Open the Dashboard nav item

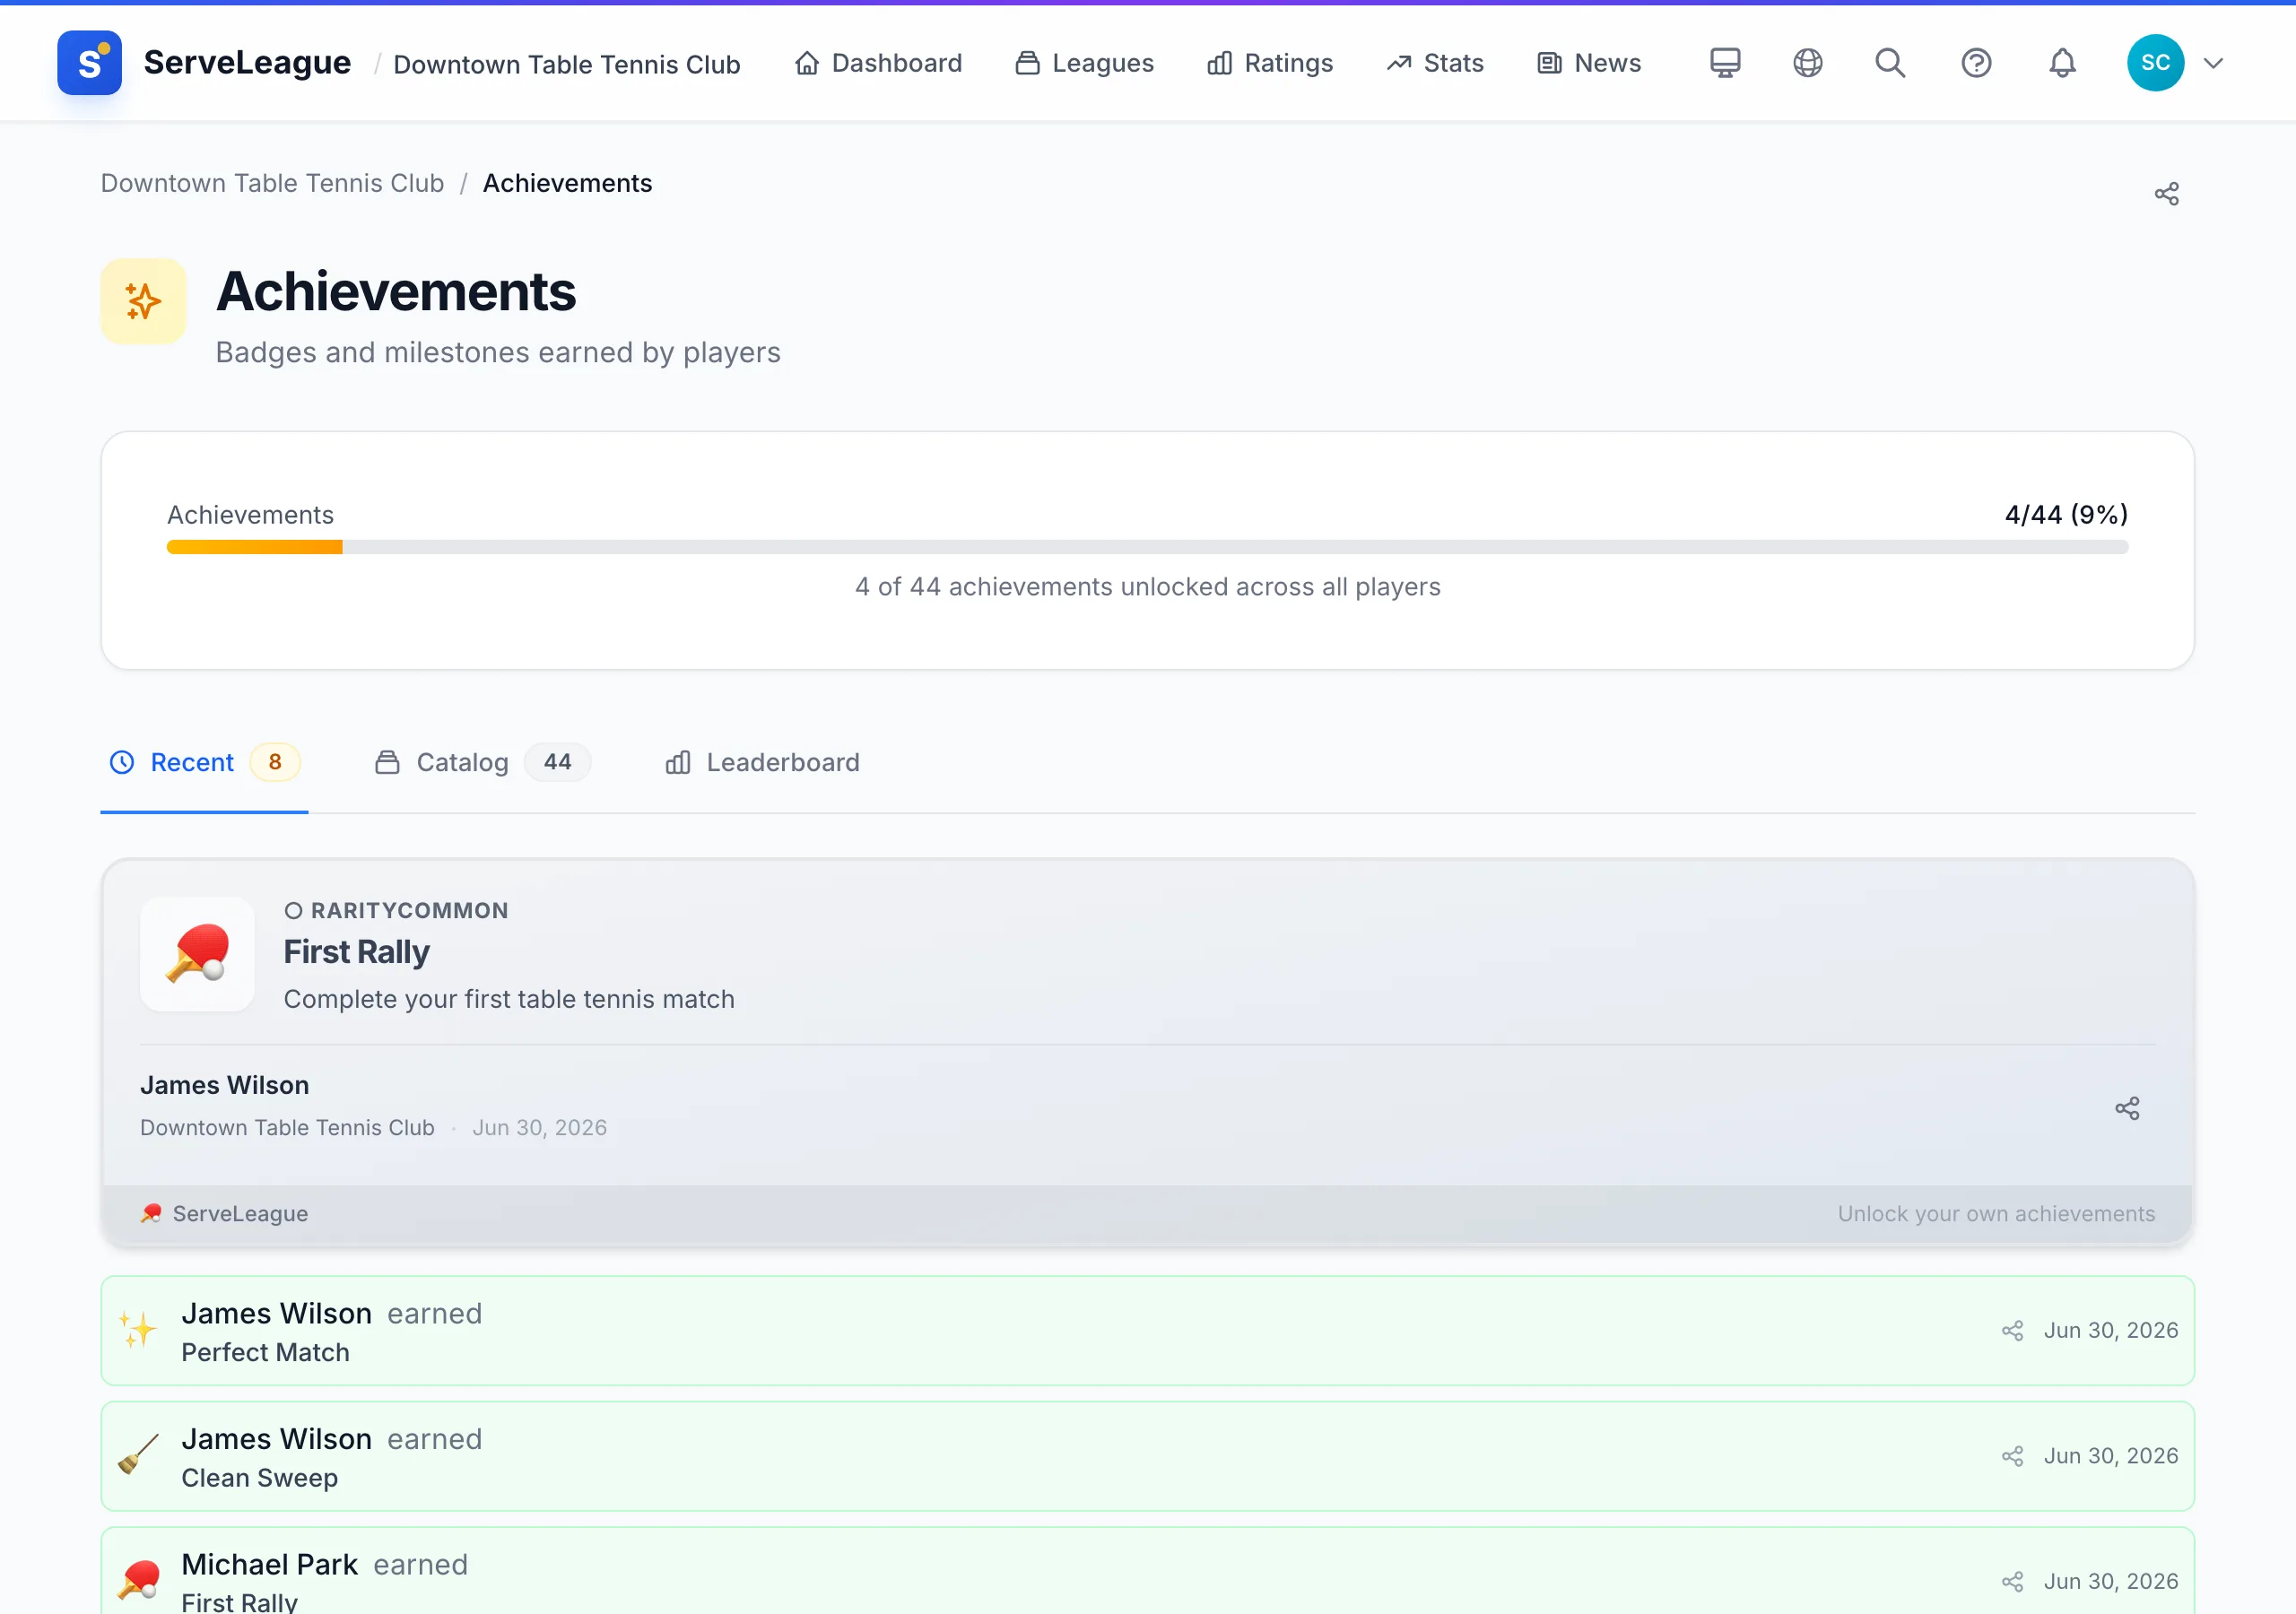878,63
